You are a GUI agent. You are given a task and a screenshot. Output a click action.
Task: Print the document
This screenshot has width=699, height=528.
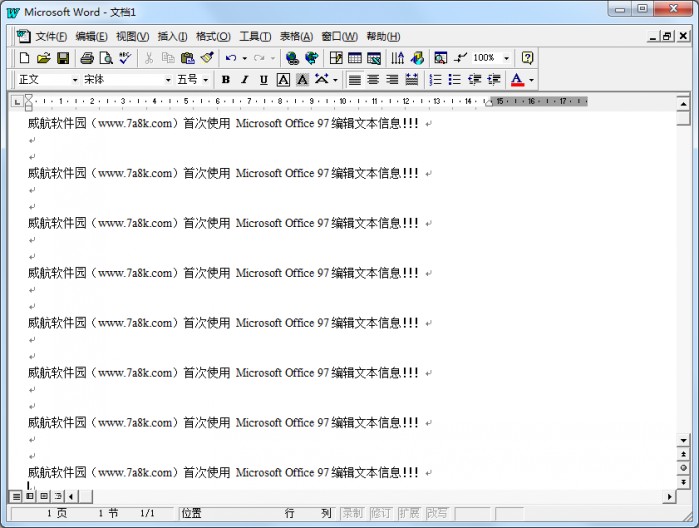(x=87, y=58)
